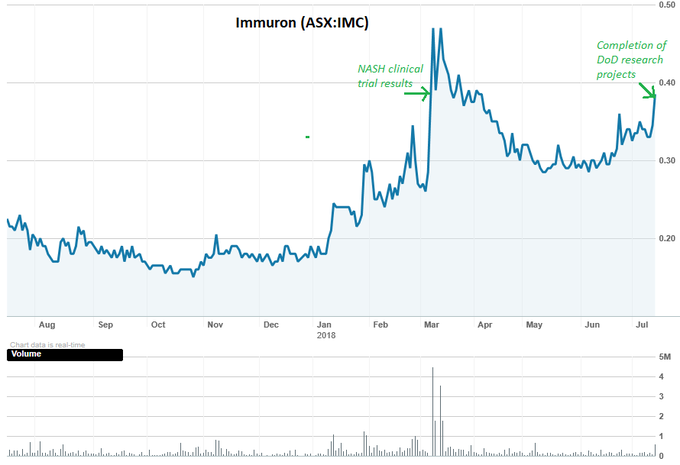Click the Jan 2018 label on the time axis
Screen dimensions: 680x465
point(325,330)
